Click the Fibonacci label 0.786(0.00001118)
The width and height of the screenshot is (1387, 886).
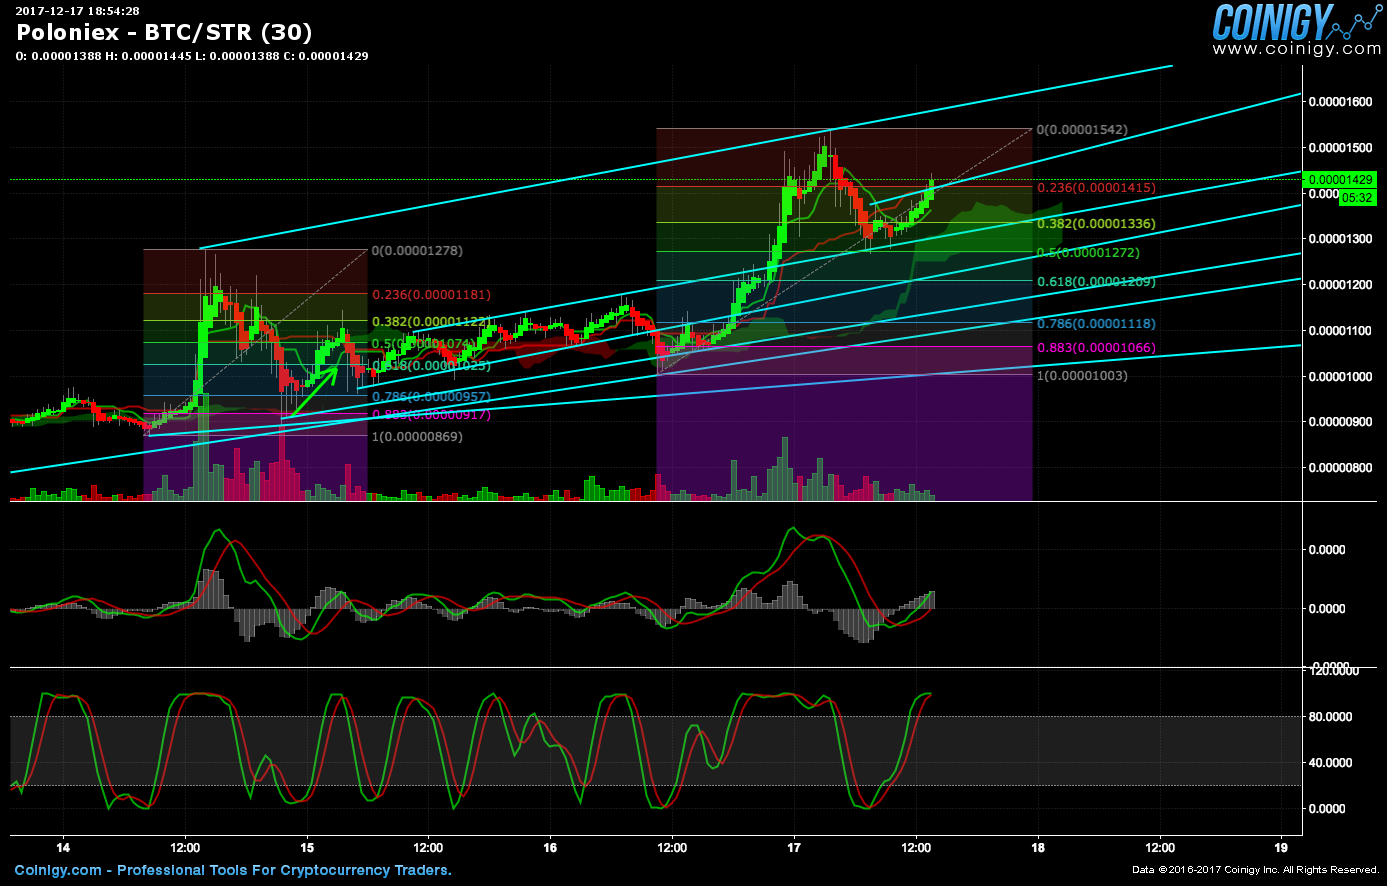point(1096,324)
